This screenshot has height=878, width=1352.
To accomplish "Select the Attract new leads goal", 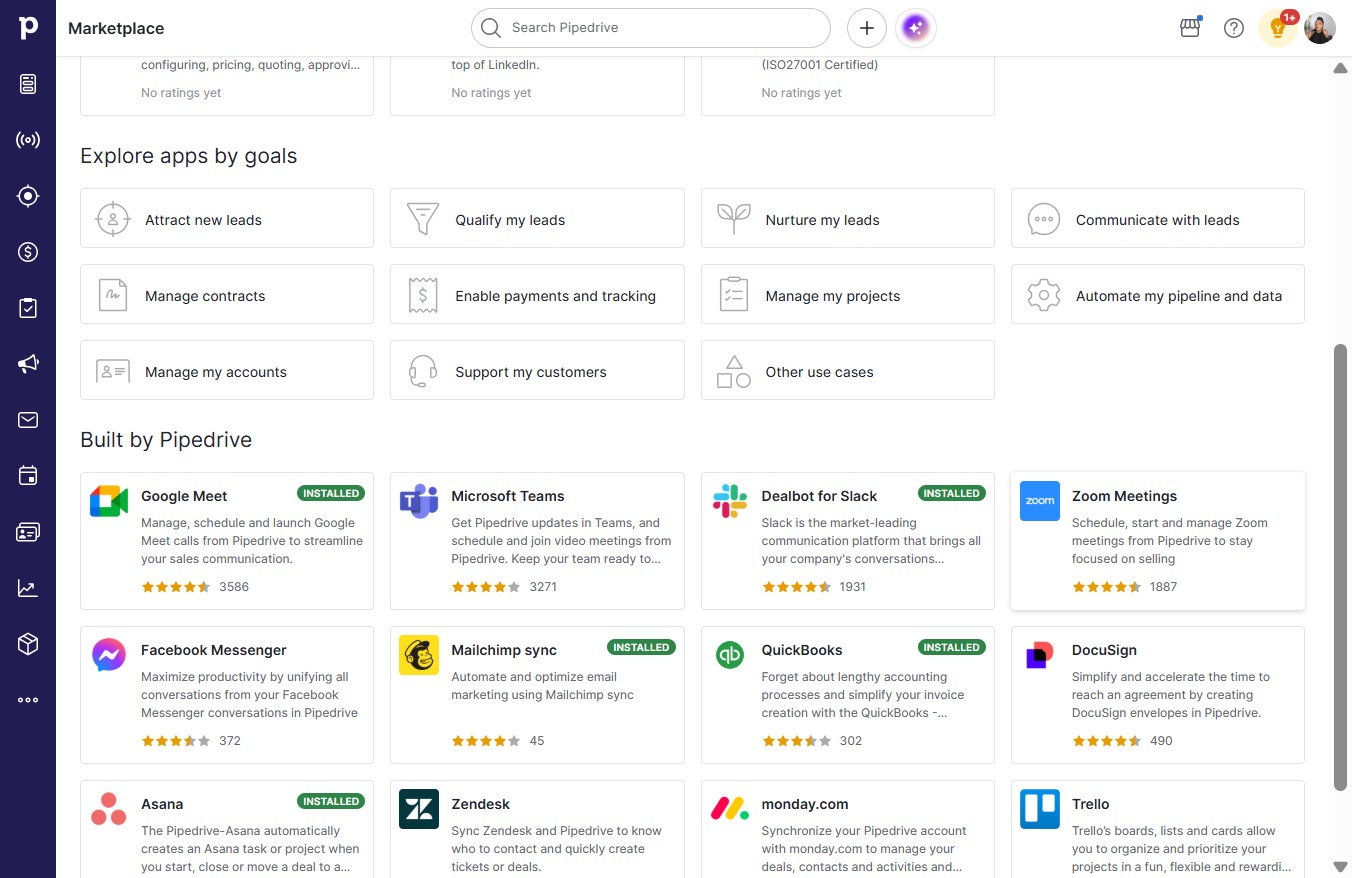I will coord(227,218).
